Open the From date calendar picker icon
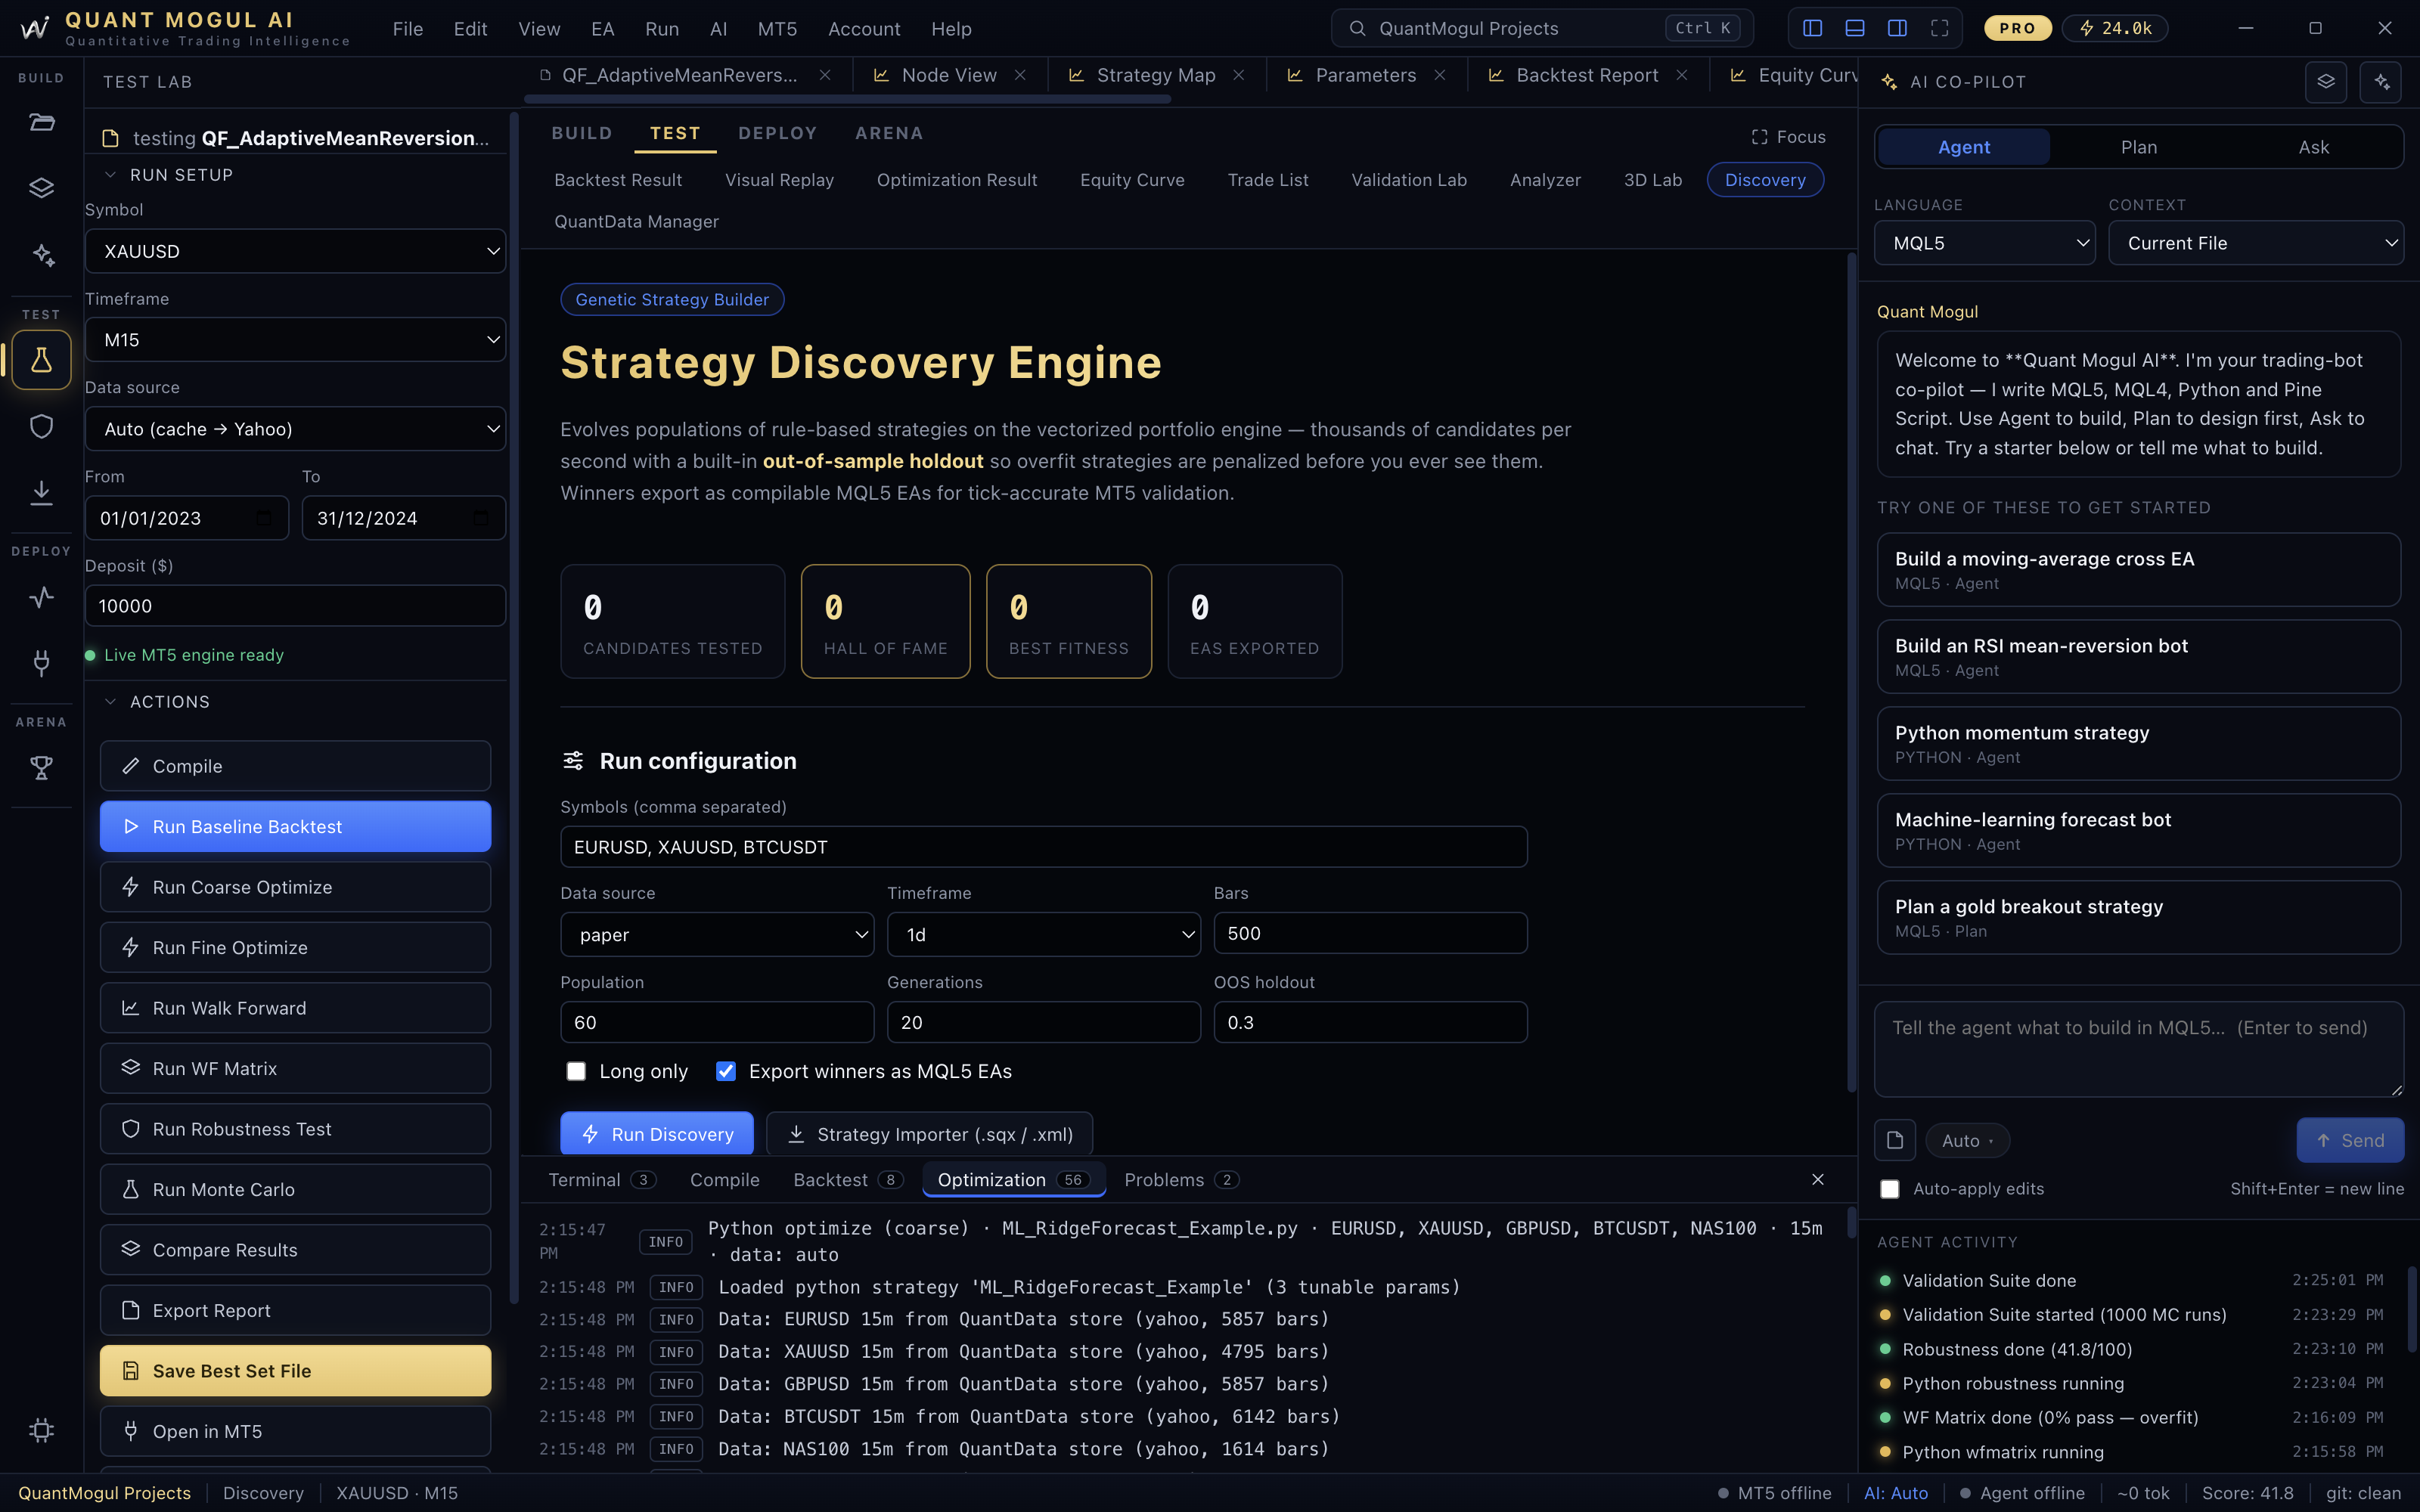The width and height of the screenshot is (2420, 1512). 264,518
